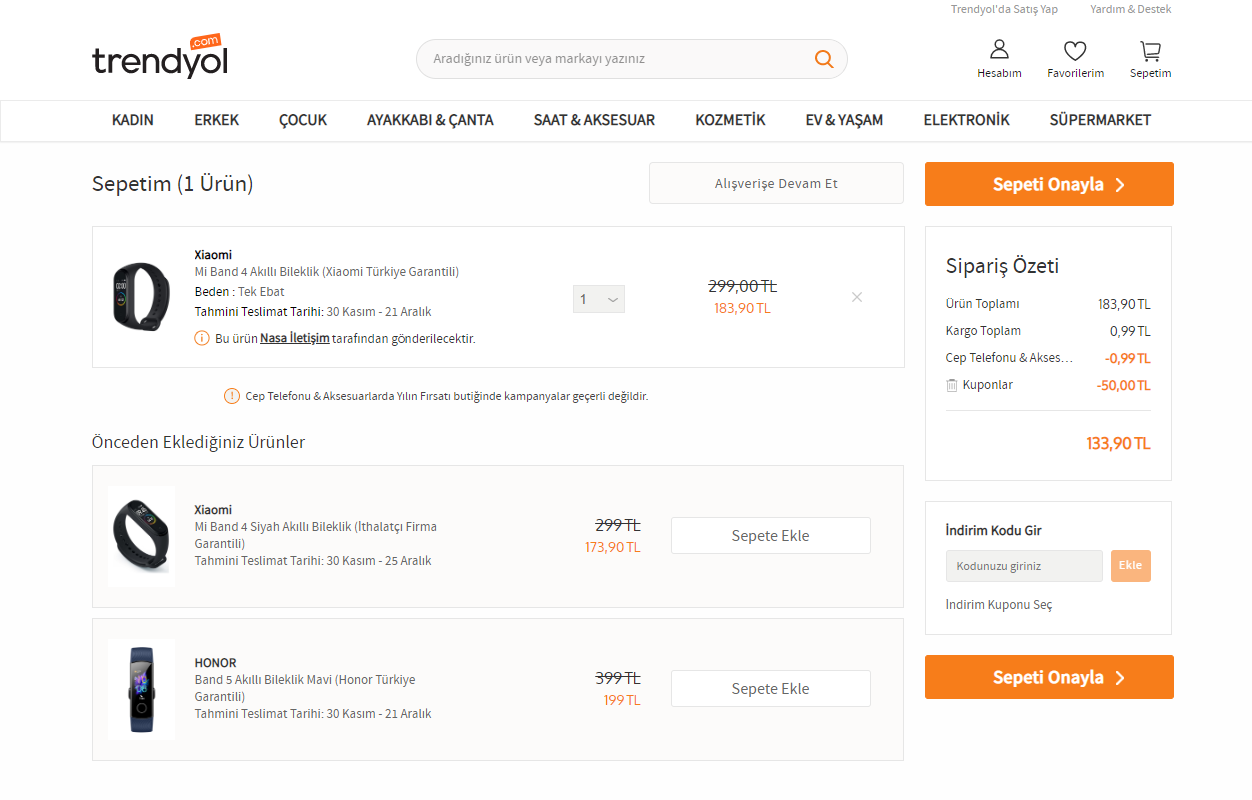Open Mi Band 4 Siyah thumbnail
The width and height of the screenshot is (1252, 800).
pyautogui.click(x=141, y=536)
